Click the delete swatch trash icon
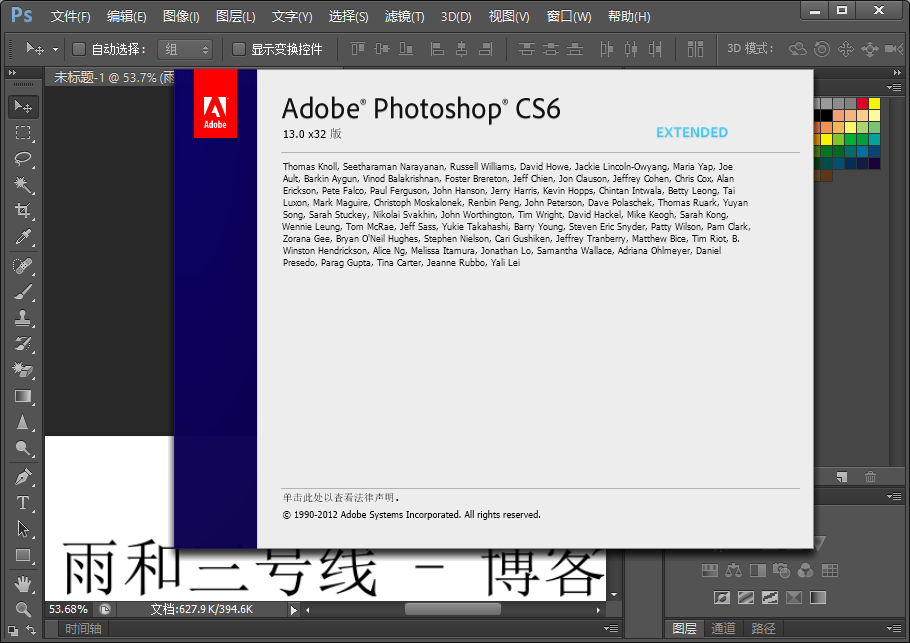Screen dimensions: 910x643 pos(871,477)
